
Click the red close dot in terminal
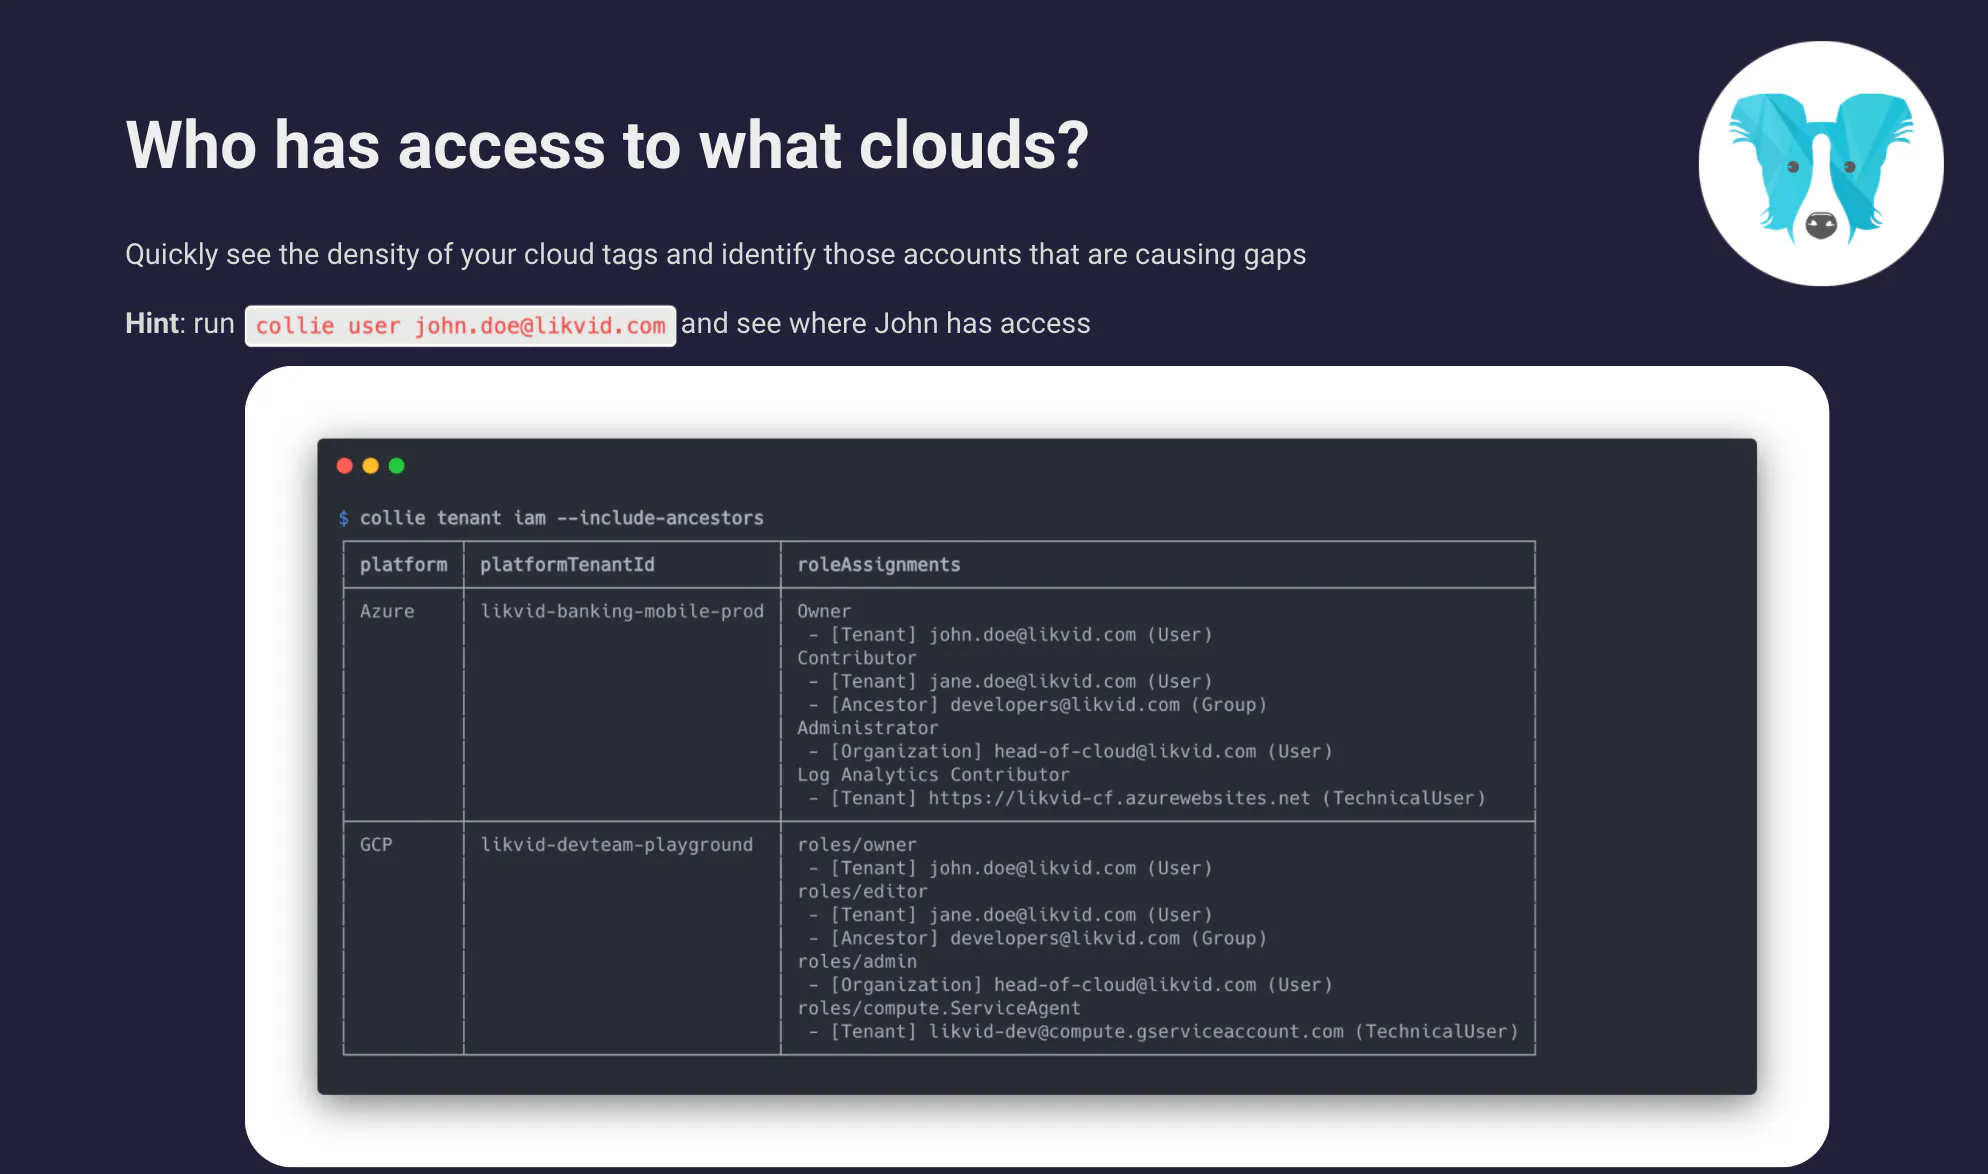(x=345, y=466)
